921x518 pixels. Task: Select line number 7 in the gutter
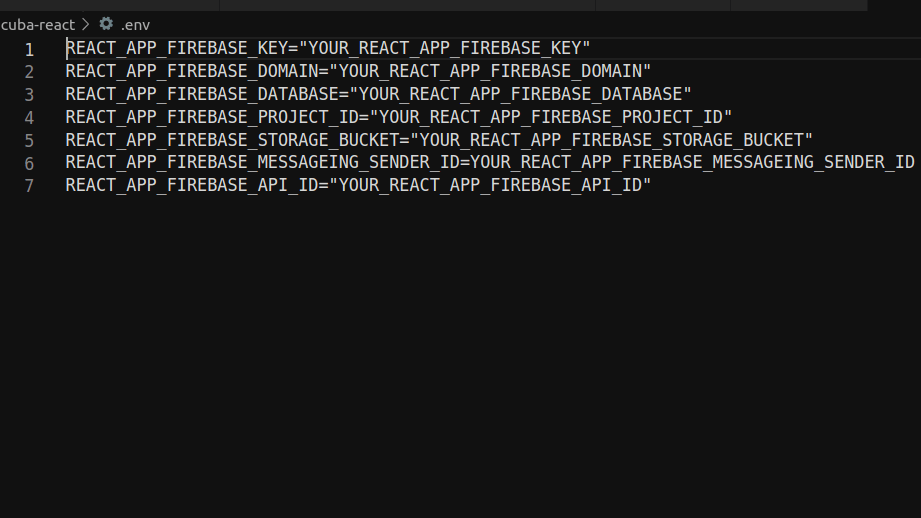[29, 187]
